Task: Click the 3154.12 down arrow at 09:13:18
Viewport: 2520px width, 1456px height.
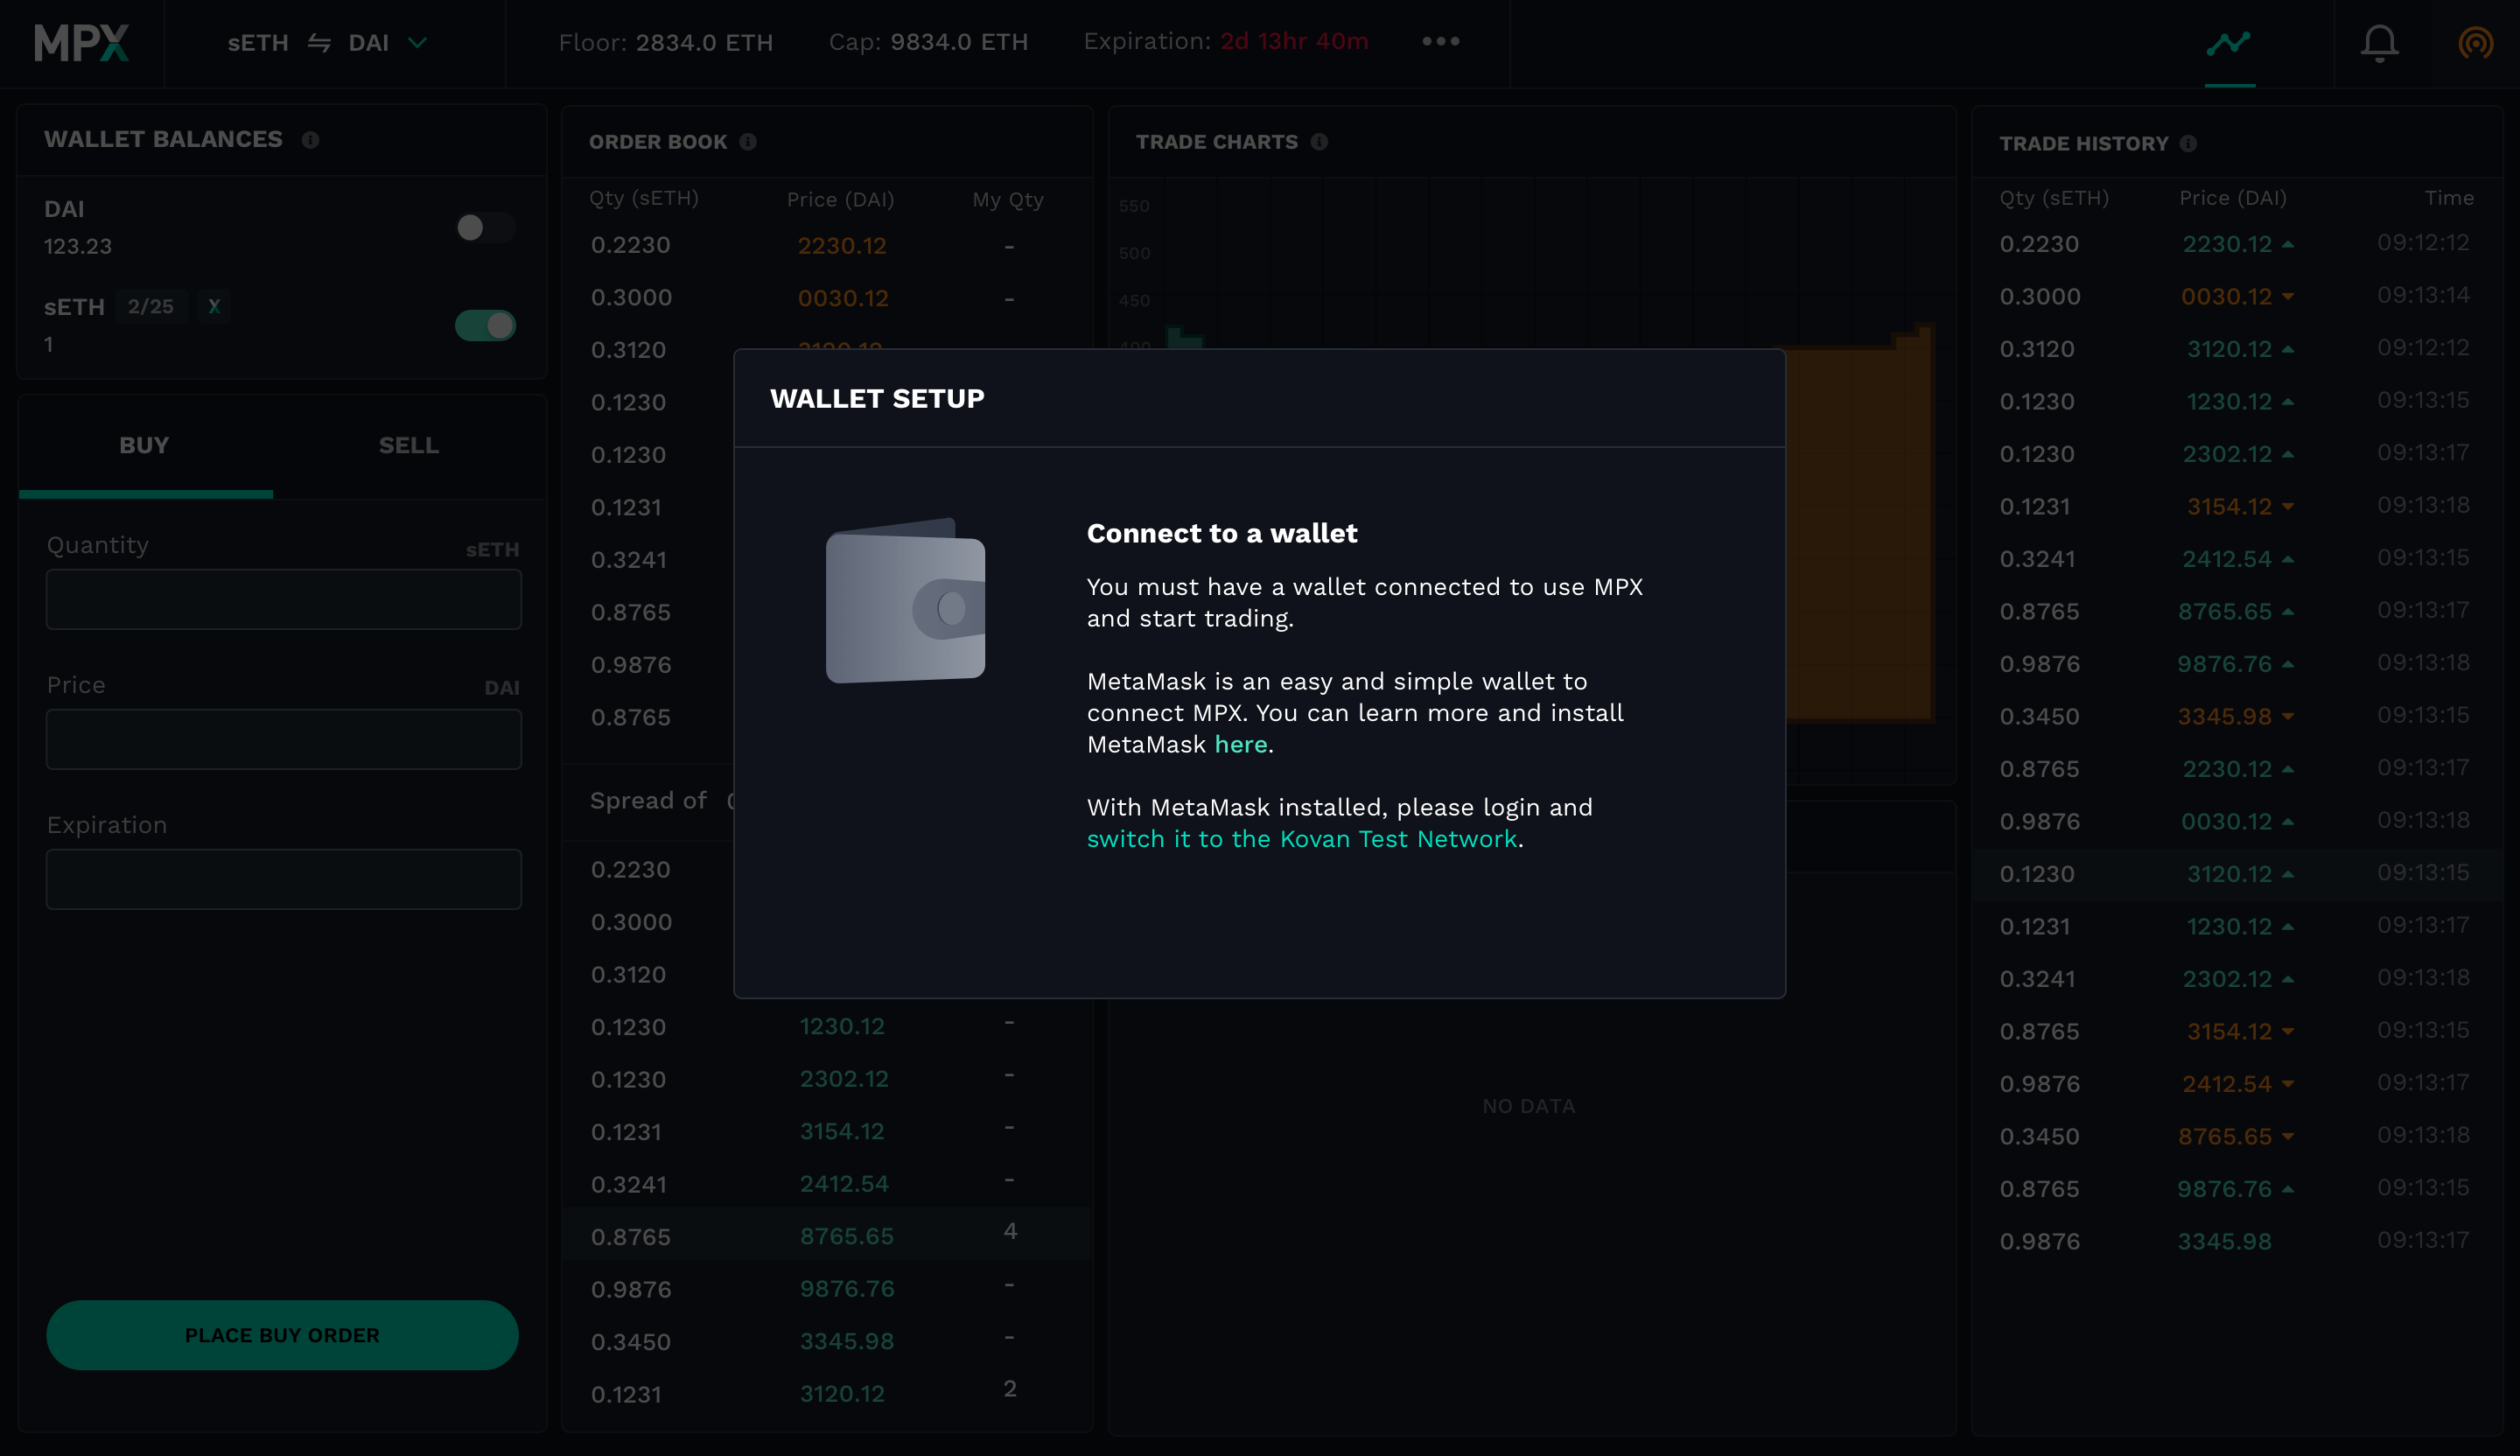Action: click(x=2288, y=507)
